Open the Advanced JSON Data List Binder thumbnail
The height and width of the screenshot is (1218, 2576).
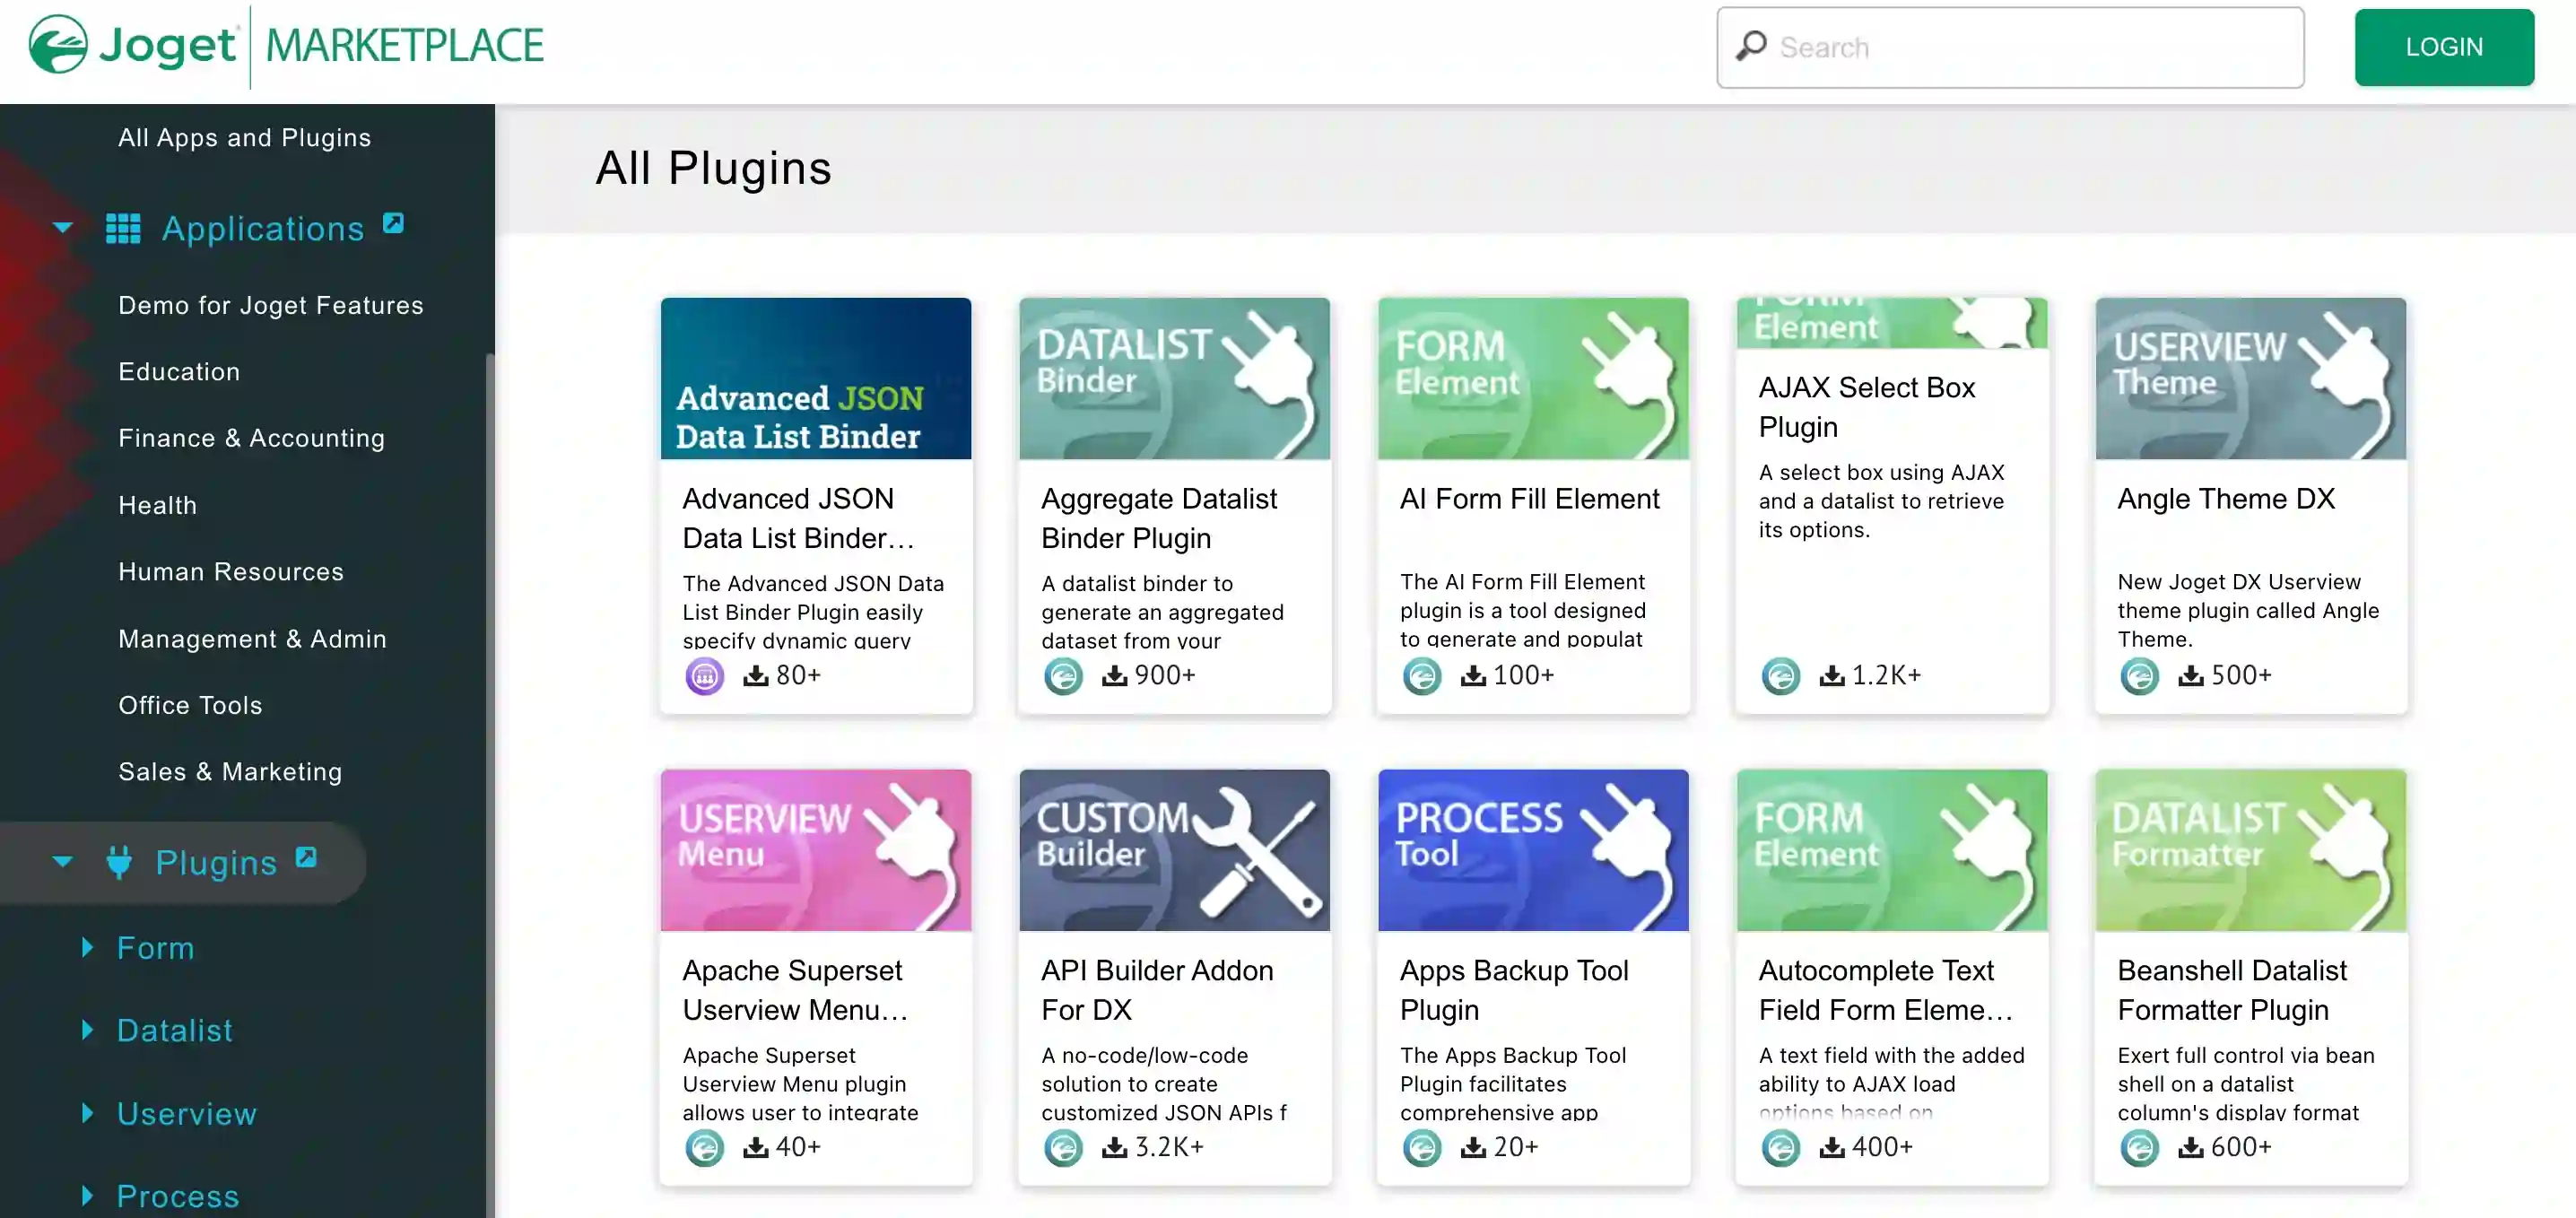click(x=815, y=378)
